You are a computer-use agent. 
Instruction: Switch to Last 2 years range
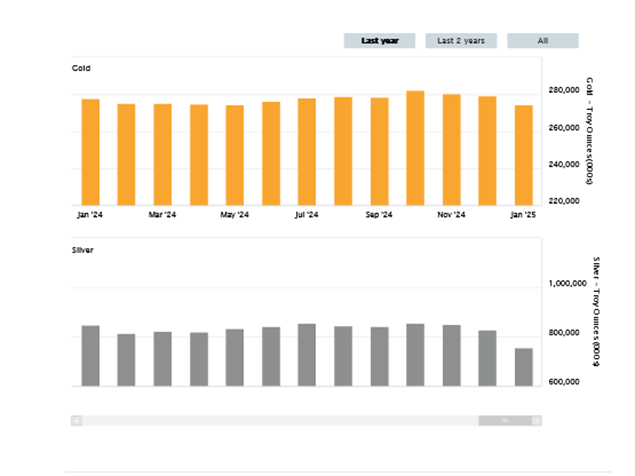461,41
